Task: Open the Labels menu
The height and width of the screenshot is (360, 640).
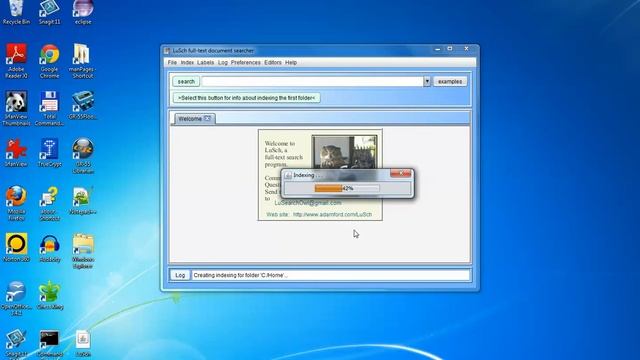Action: tap(205, 62)
